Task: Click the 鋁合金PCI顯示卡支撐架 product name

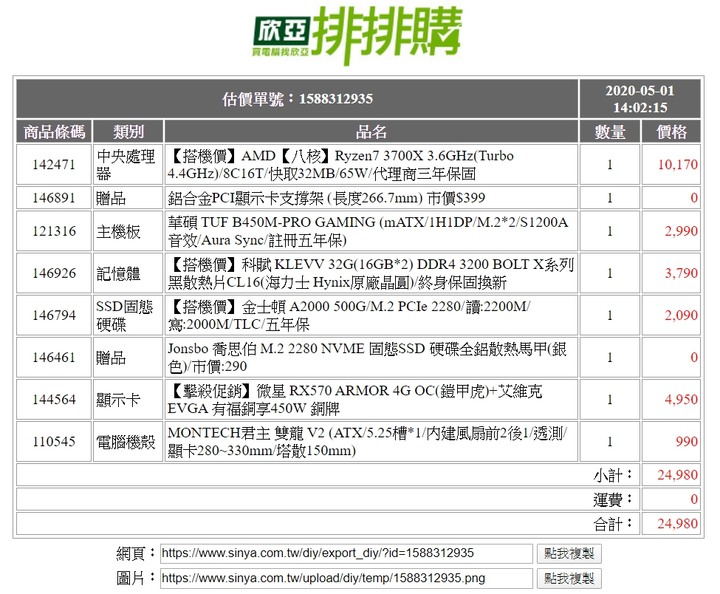Action: click(x=326, y=198)
